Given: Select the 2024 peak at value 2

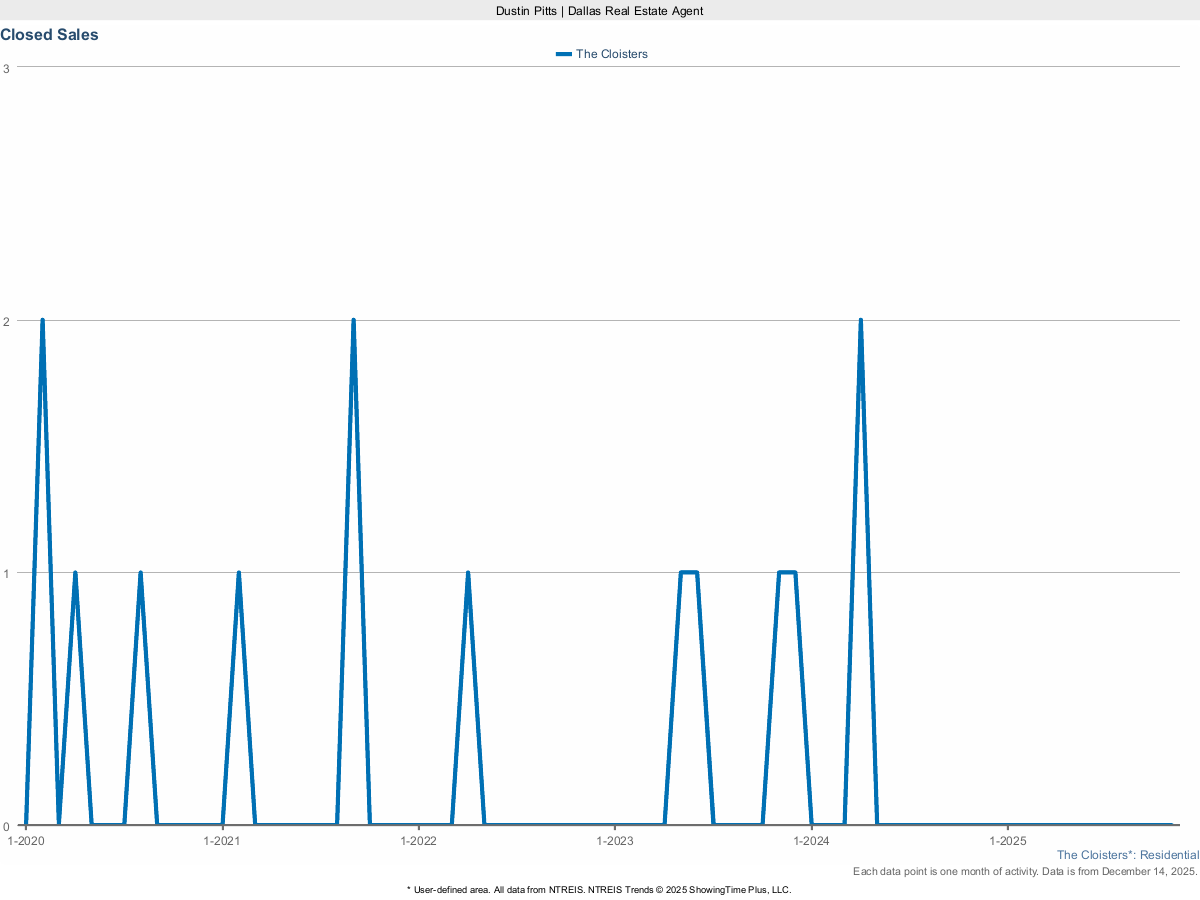Looking at the screenshot, I should coord(860,321).
